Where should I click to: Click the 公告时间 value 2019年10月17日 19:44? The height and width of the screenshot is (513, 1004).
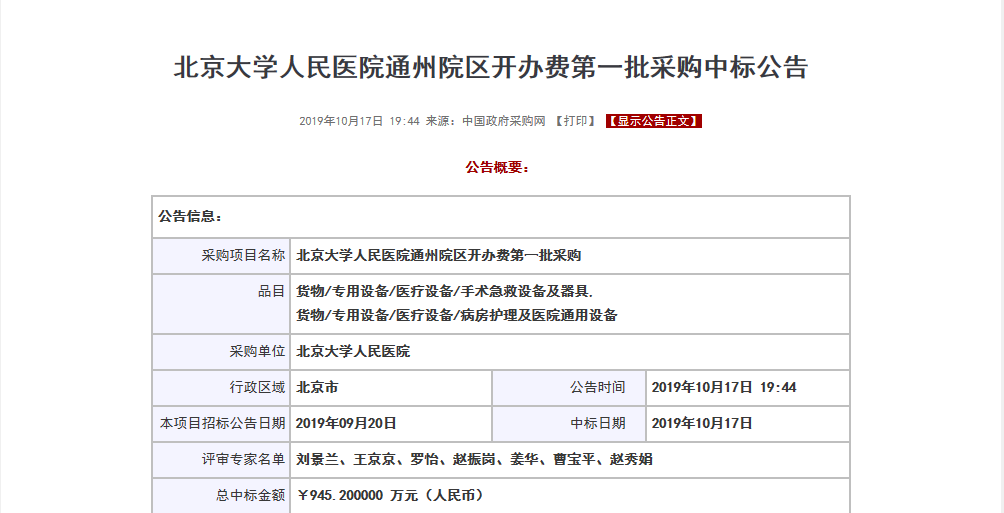pyautogui.click(x=724, y=387)
